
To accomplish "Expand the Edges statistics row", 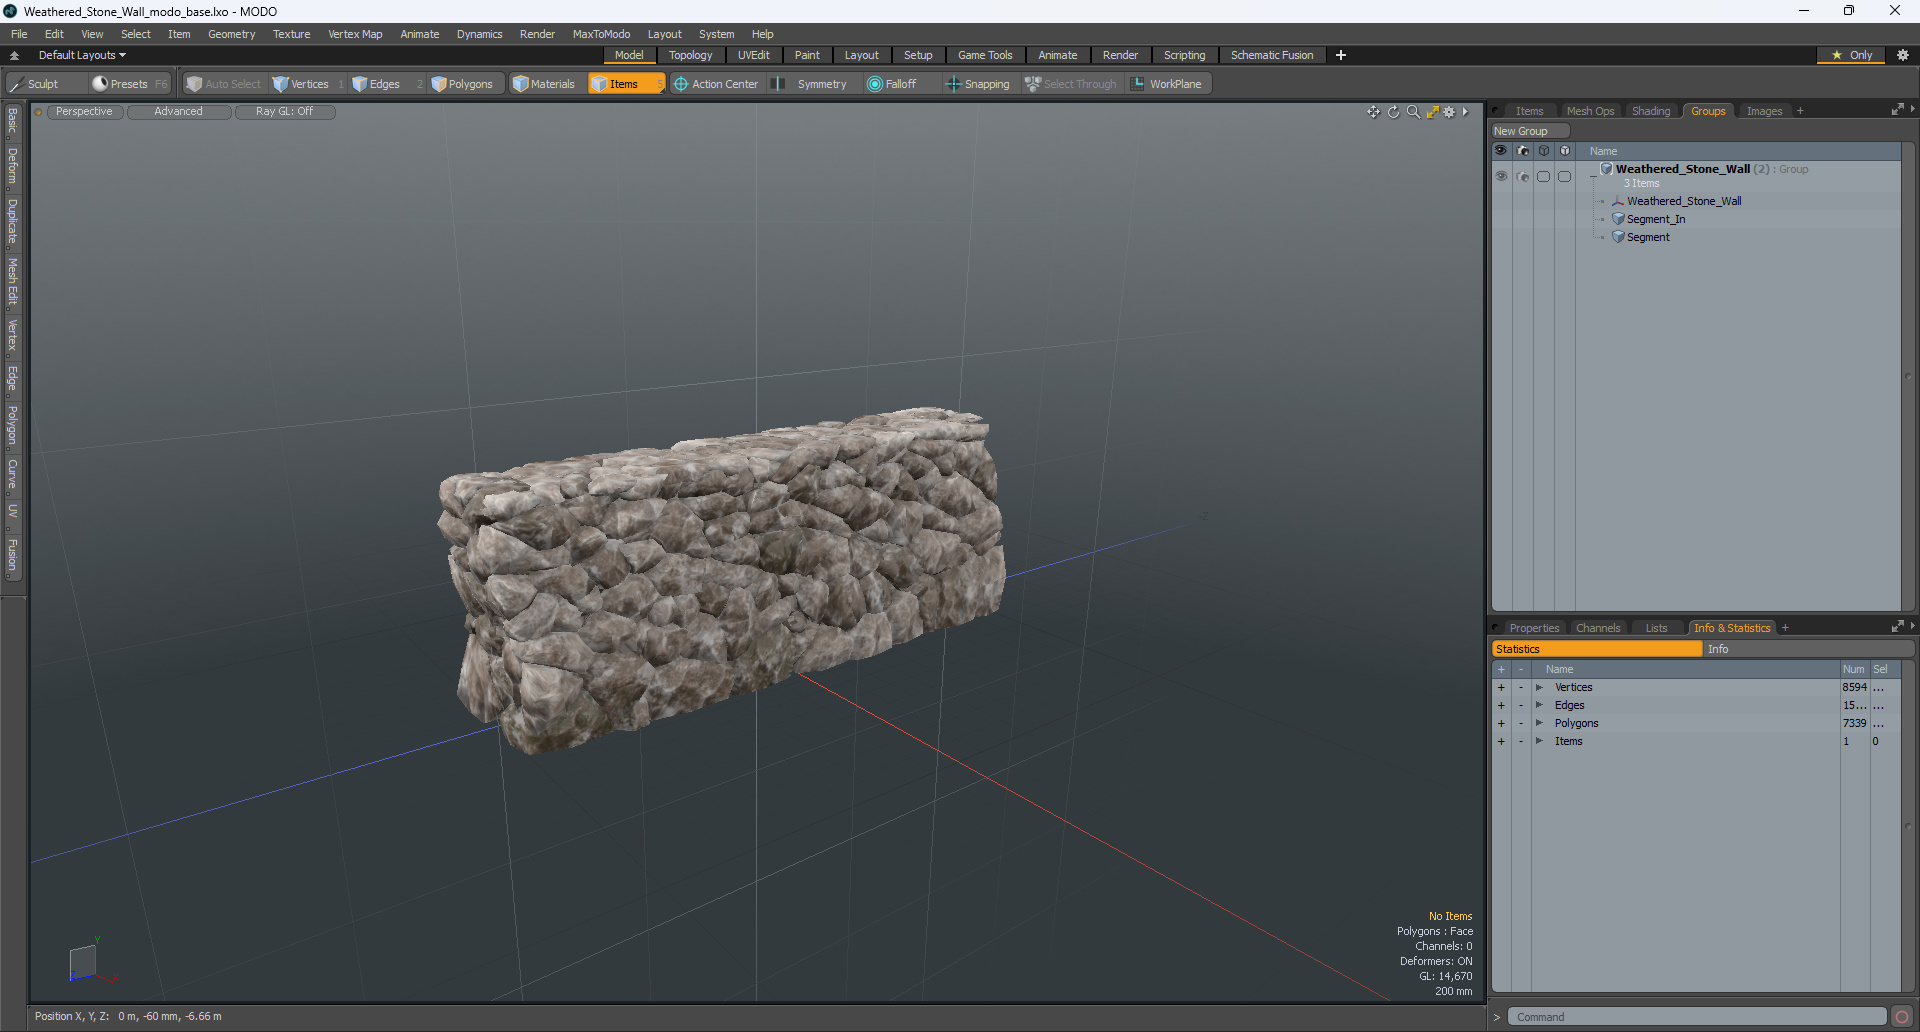I will click(1539, 705).
